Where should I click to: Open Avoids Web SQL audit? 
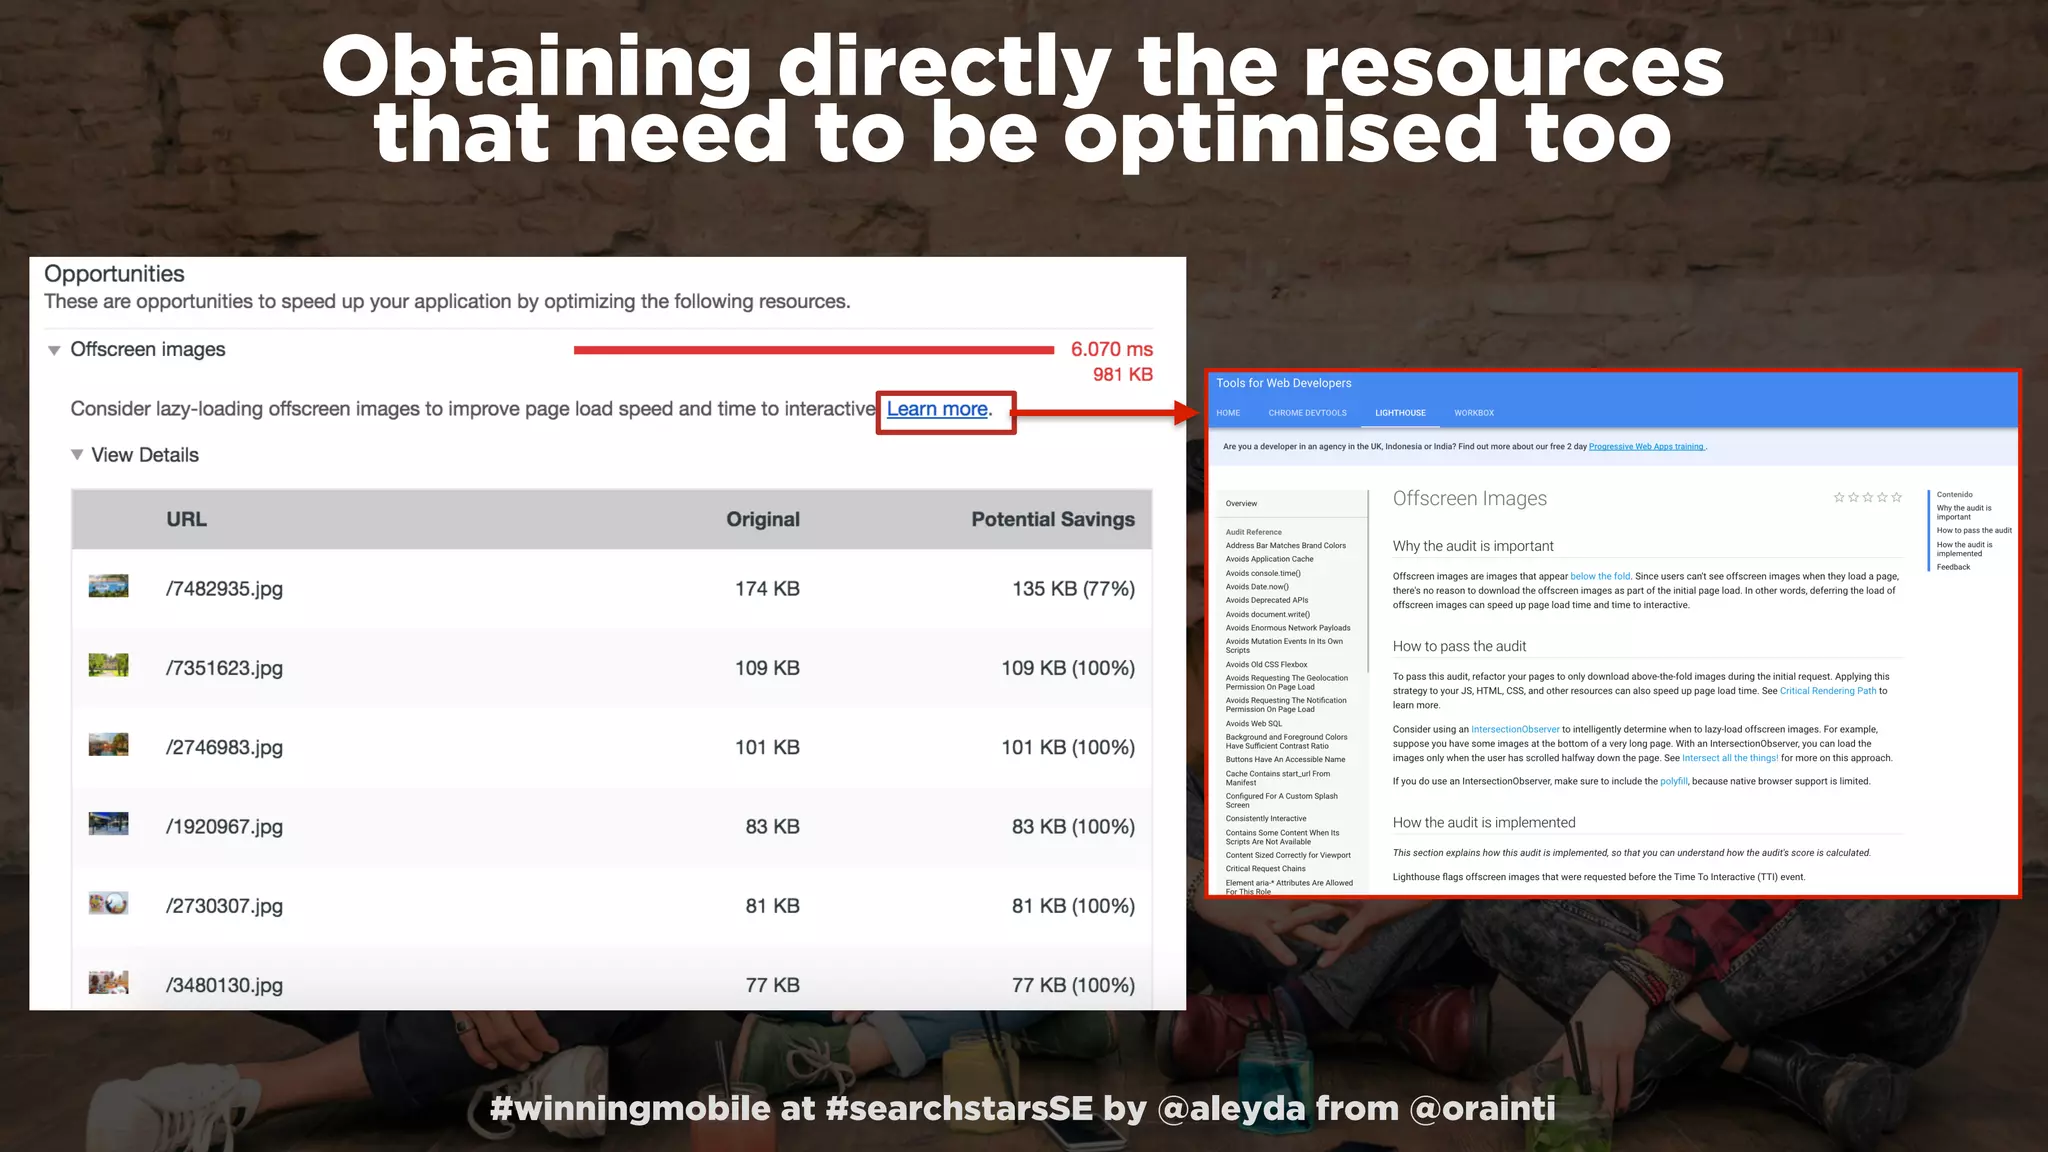coord(1253,723)
